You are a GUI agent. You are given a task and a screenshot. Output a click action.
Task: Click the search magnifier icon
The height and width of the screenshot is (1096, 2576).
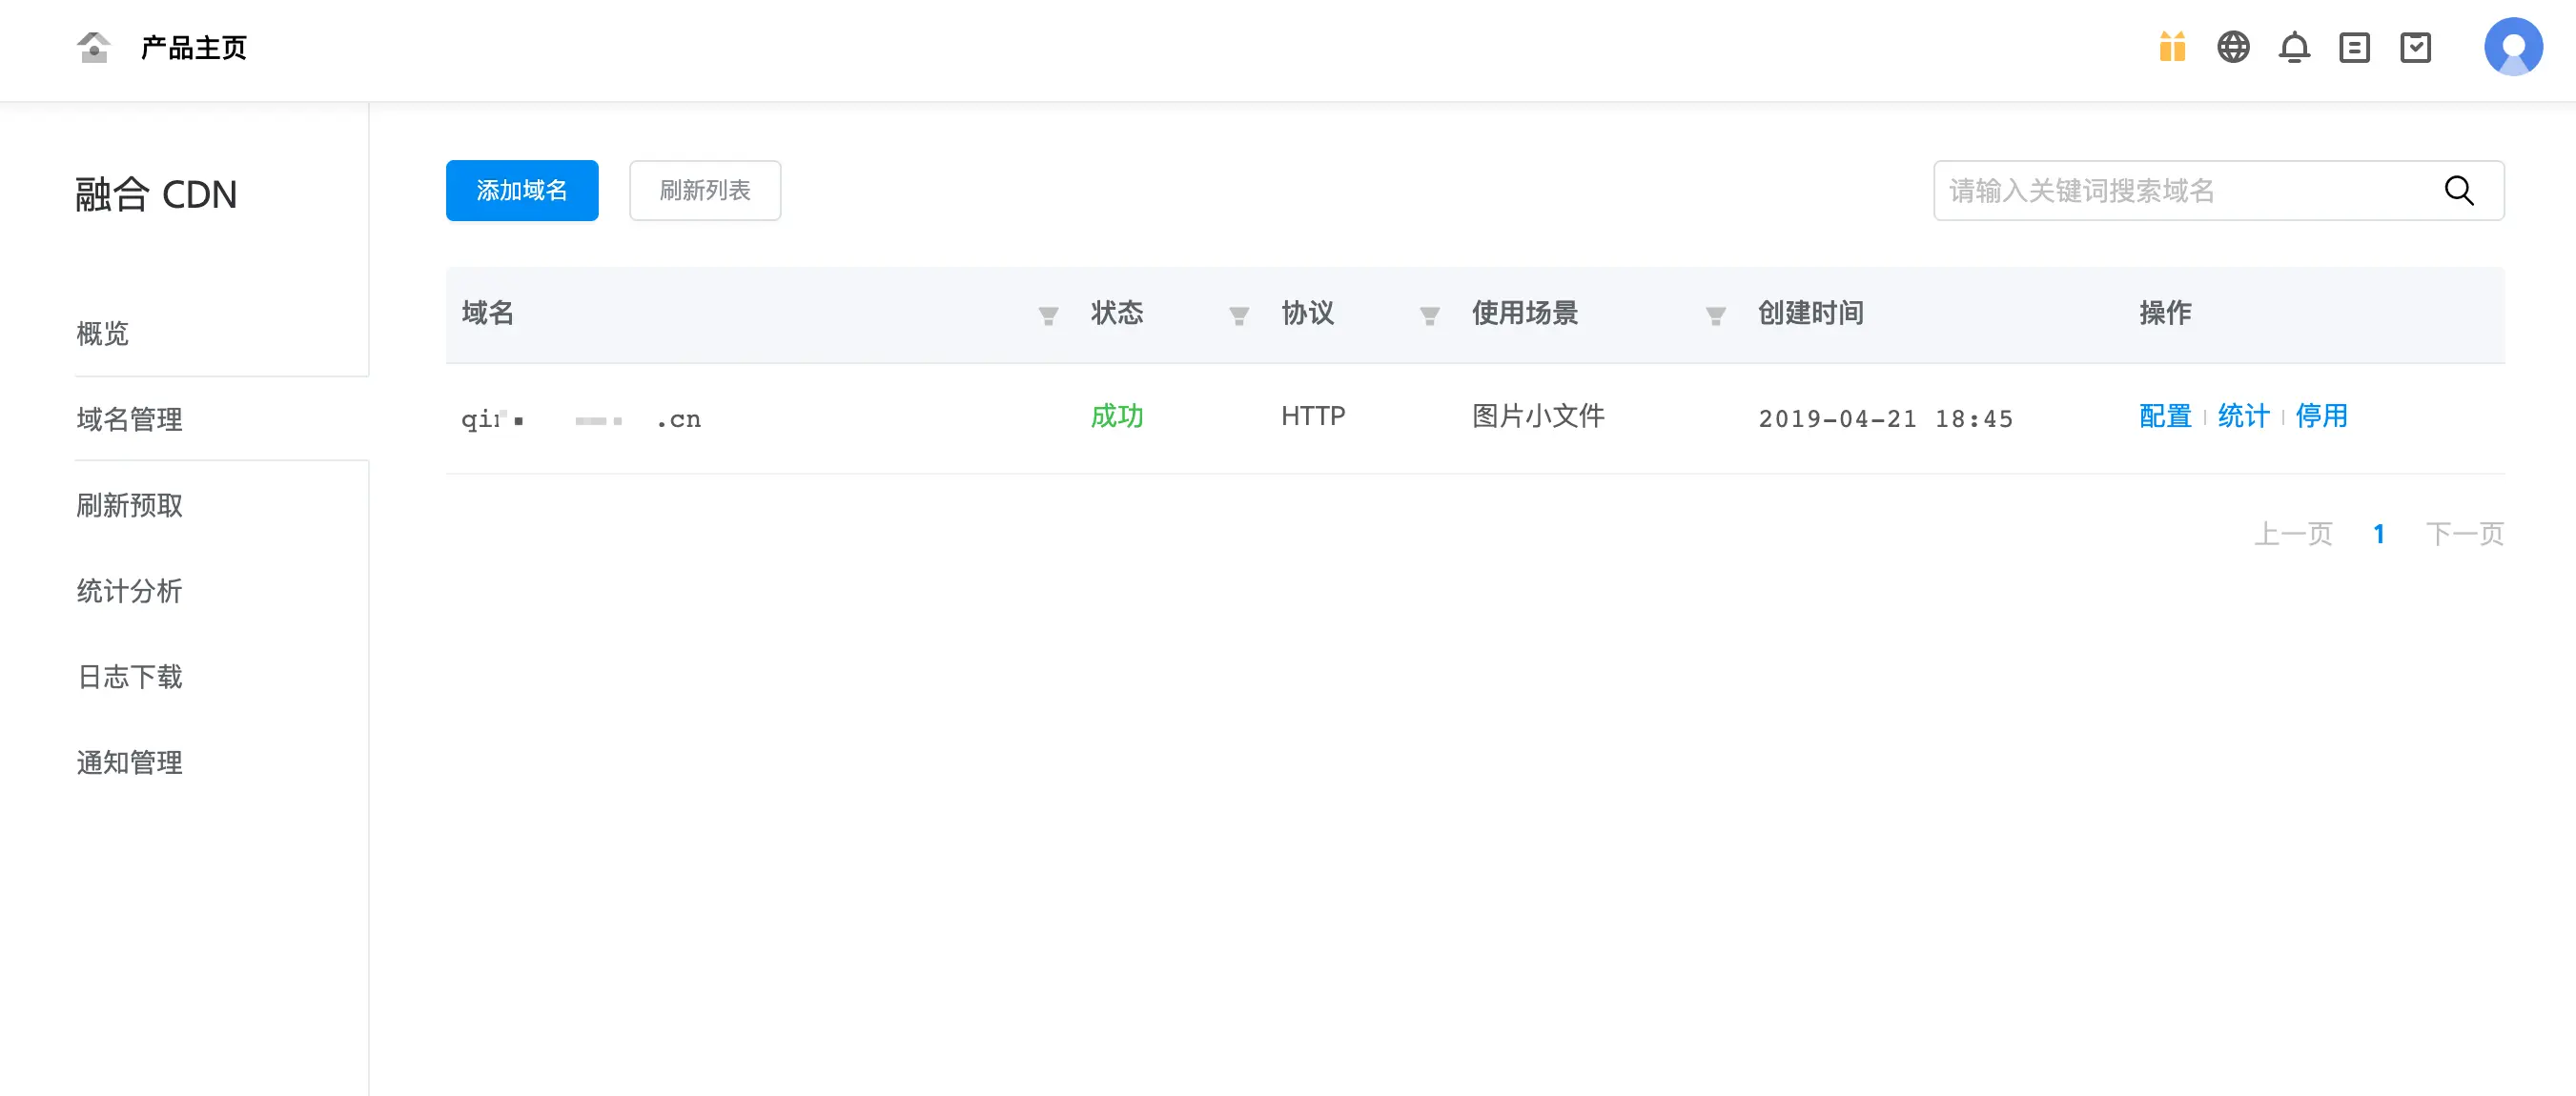pyautogui.click(x=2459, y=190)
